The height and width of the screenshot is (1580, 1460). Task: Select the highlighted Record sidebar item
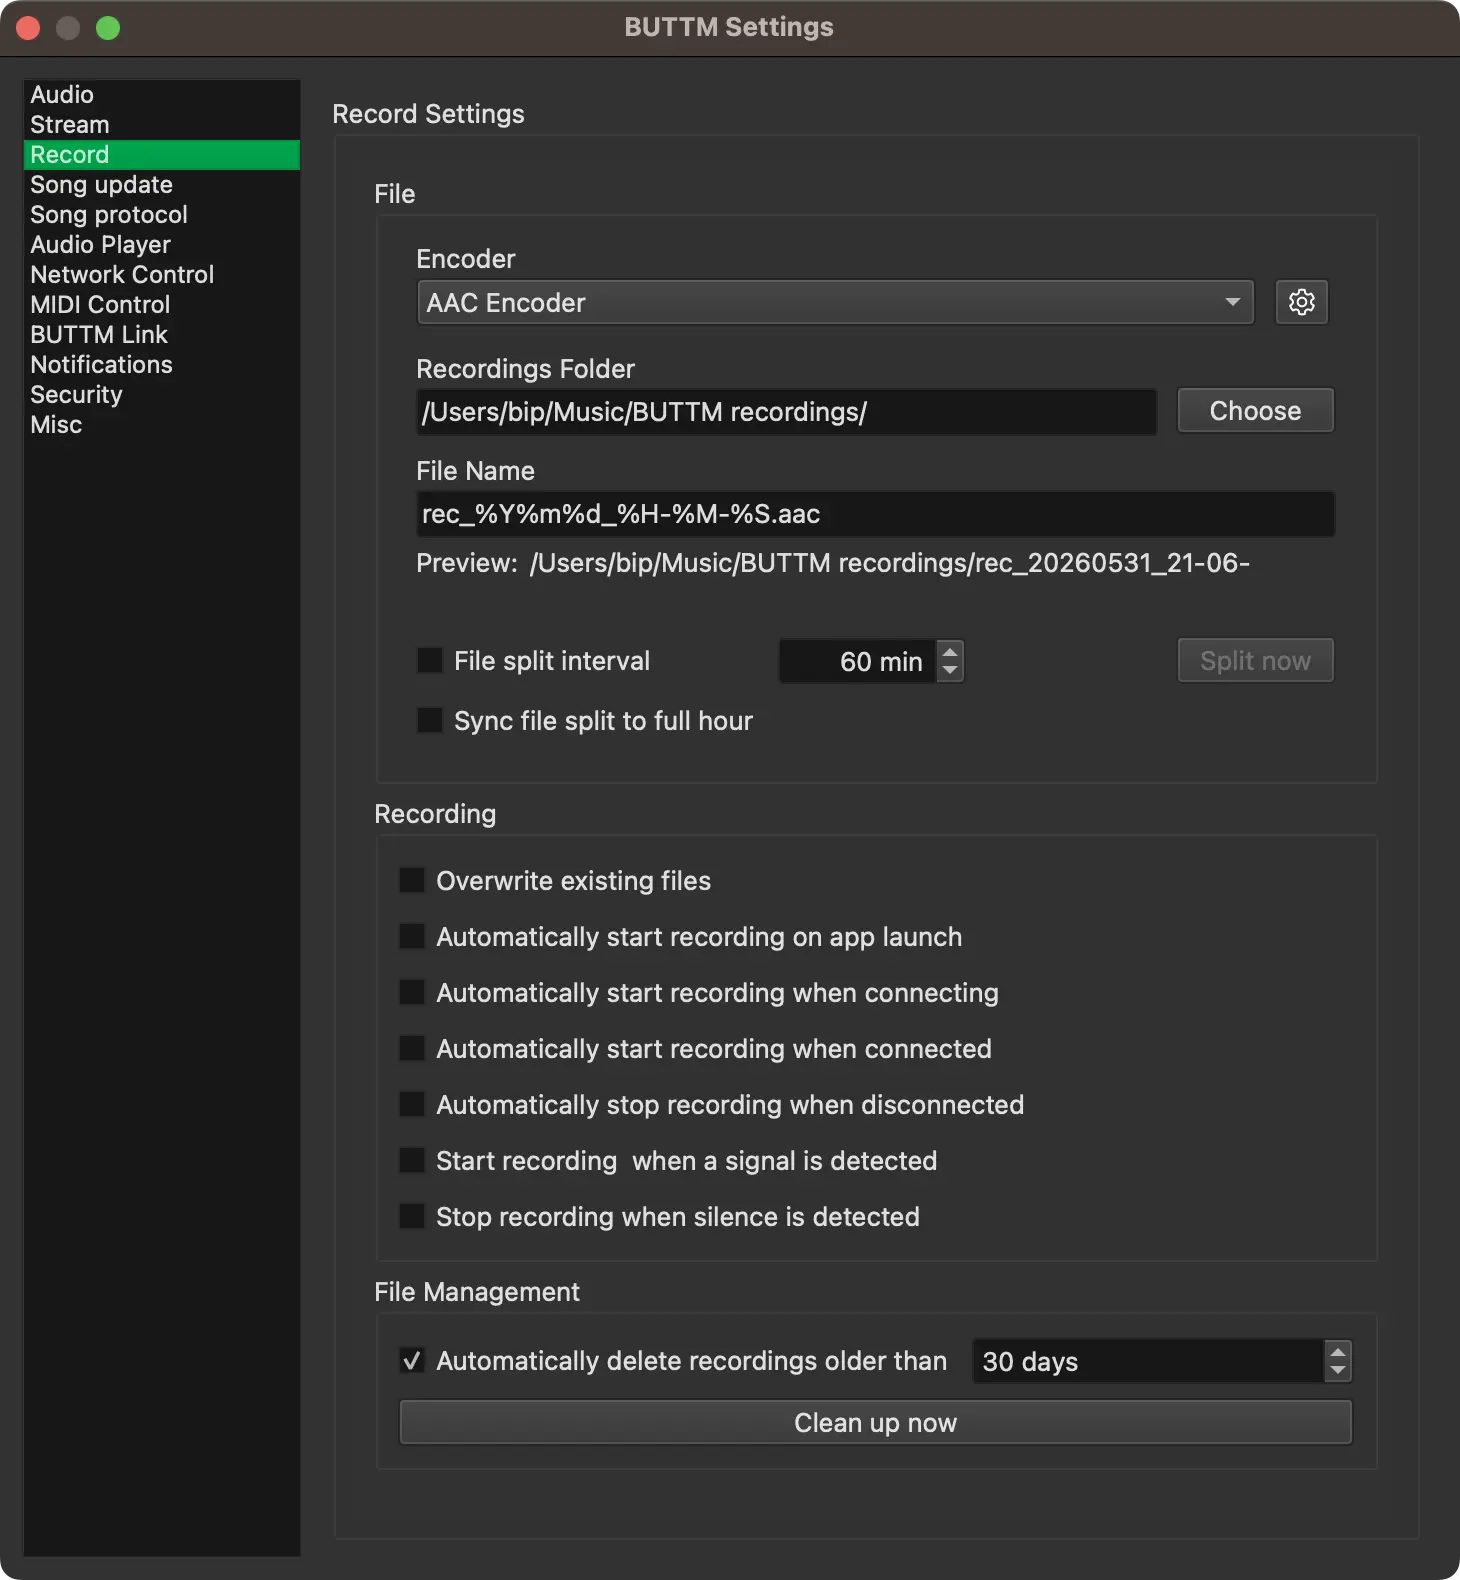click(162, 155)
